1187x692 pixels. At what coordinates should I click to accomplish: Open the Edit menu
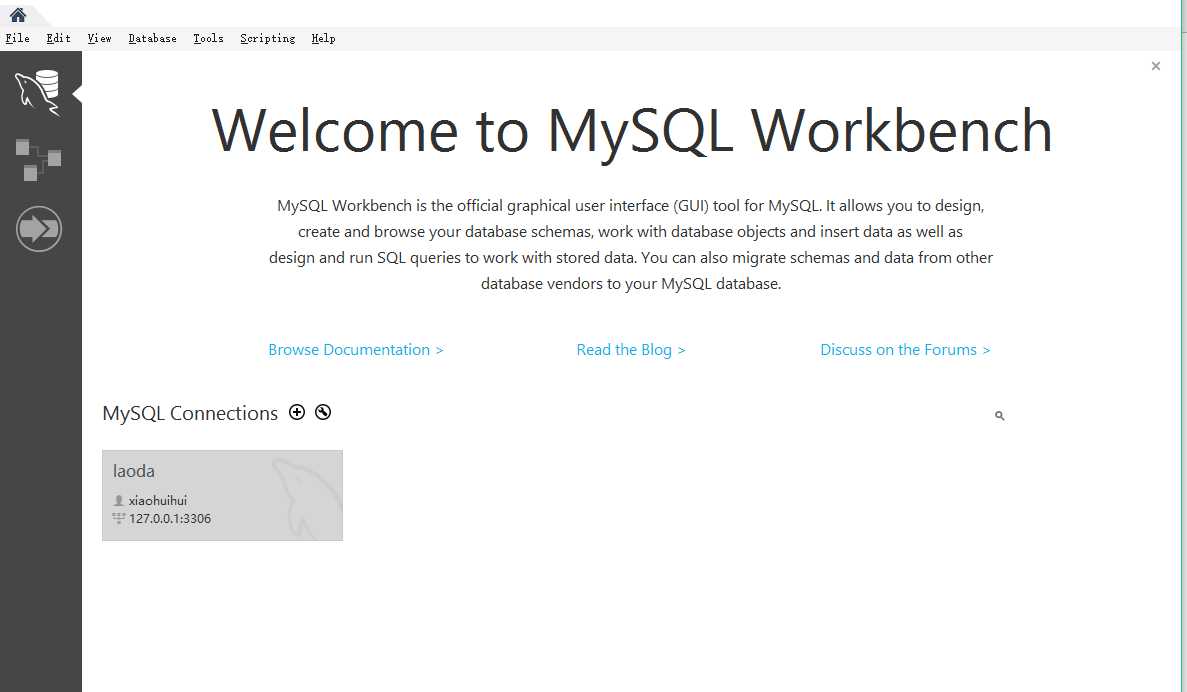point(58,39)
